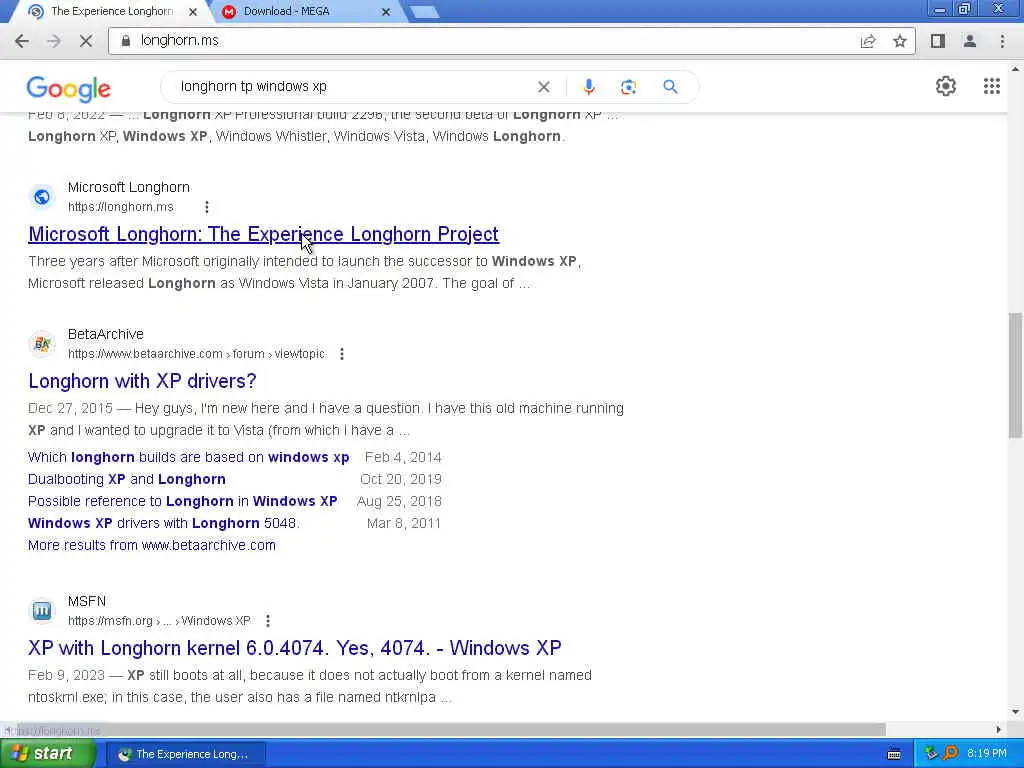This screenshot has height=768, width=1024.
Task: Click the scroll down arrow
Action: pos(1015,712)
